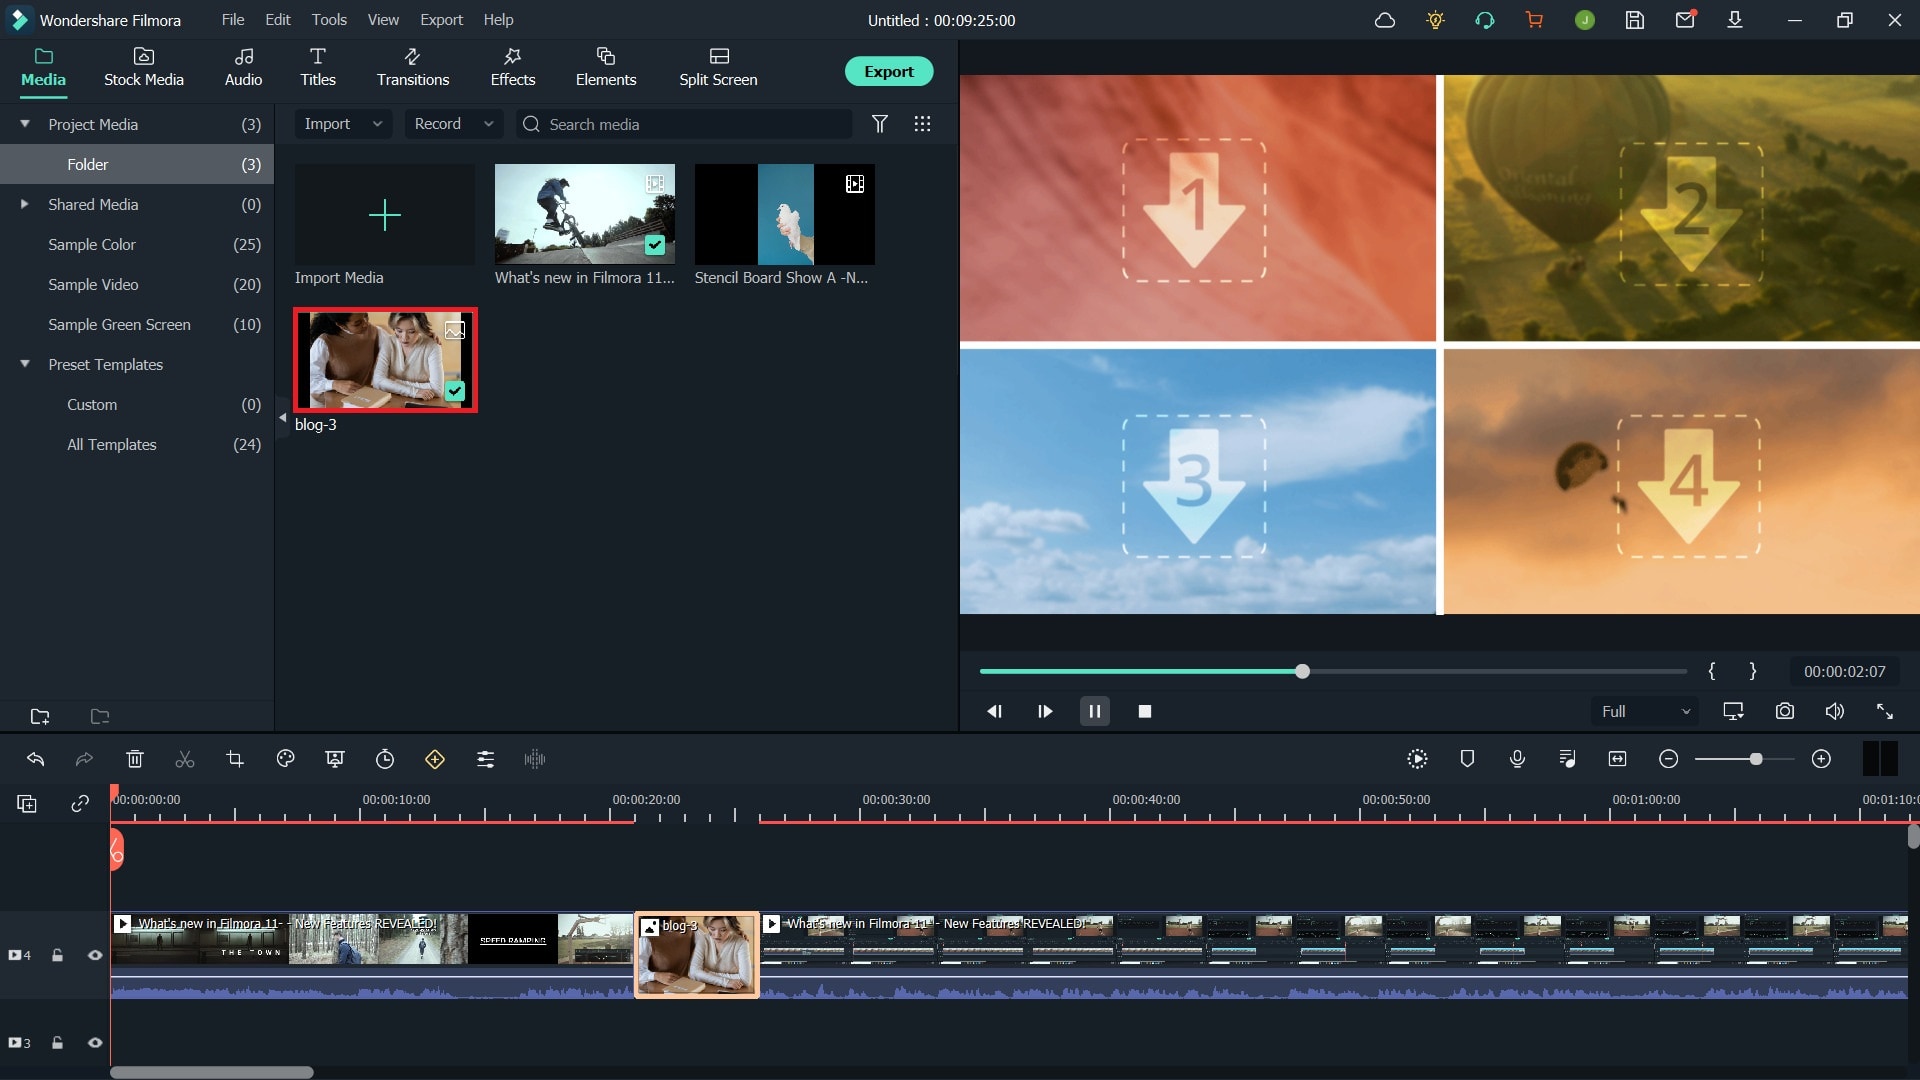Pause the preview playback

click(1094, 711)
